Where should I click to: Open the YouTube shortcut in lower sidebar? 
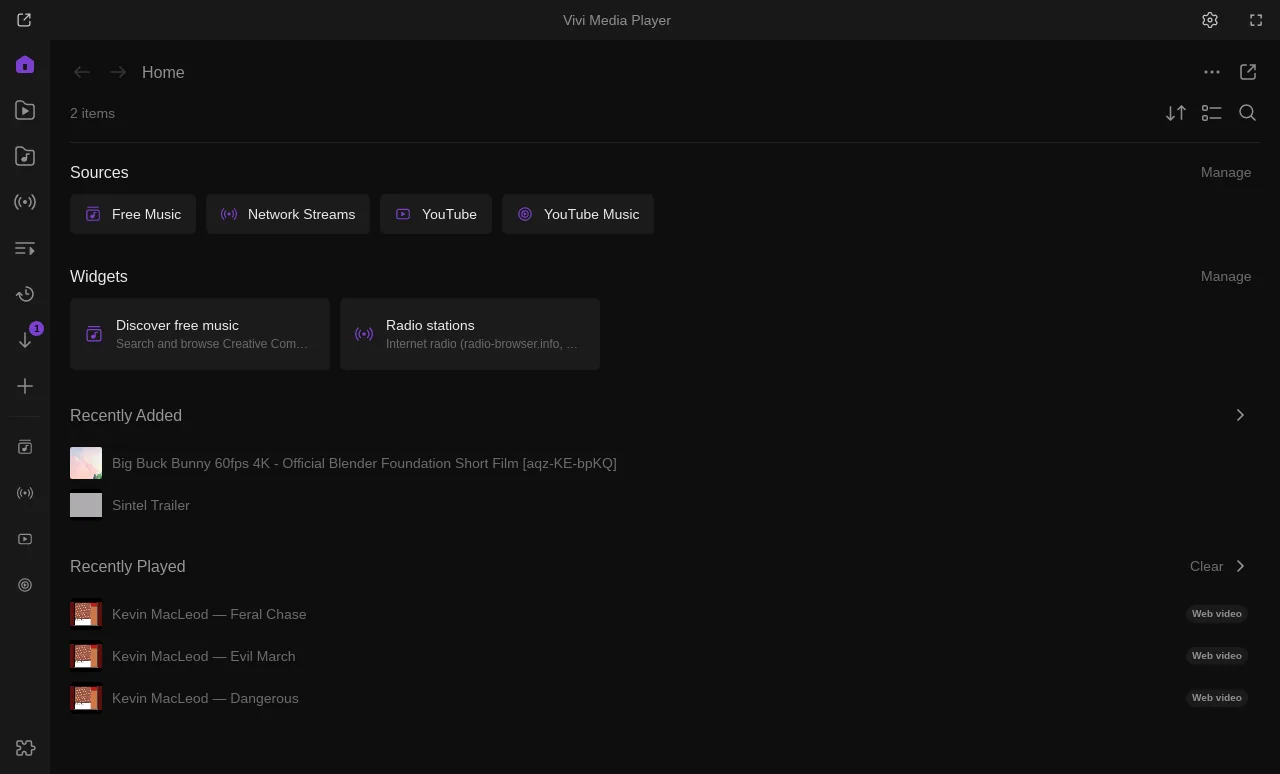click(x=25, y=539)
